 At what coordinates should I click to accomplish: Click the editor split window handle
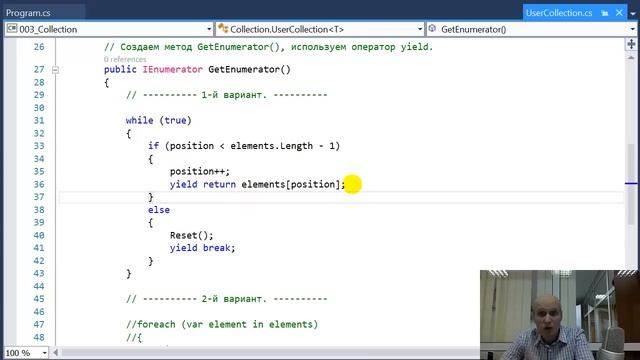click(631, 44)
